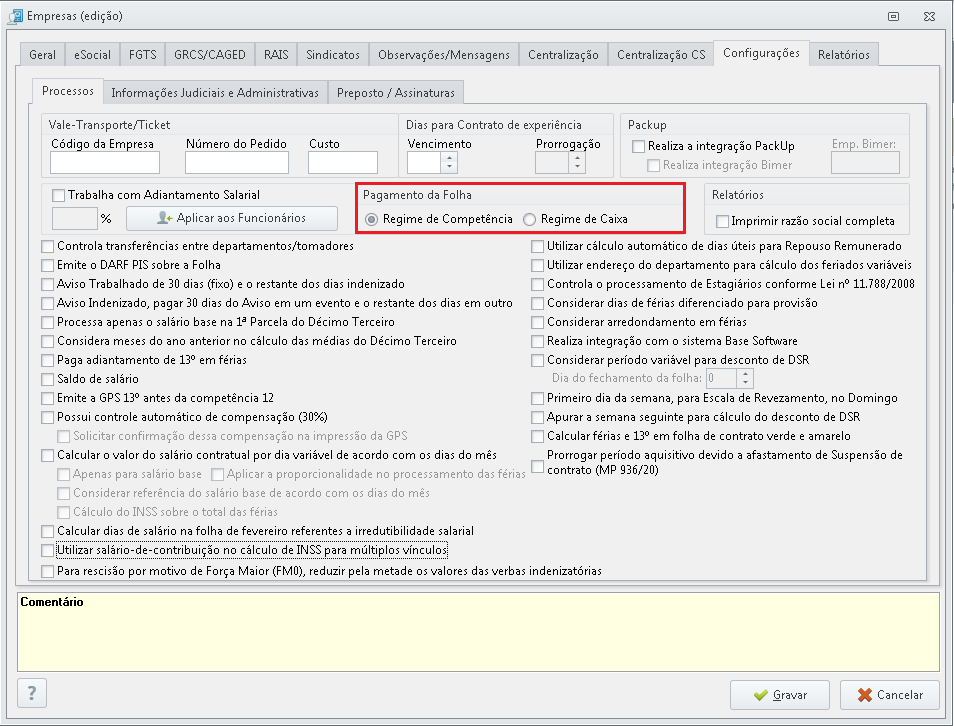
Task: Click inside the Comentário text area
Action: [x=478, y=632]
